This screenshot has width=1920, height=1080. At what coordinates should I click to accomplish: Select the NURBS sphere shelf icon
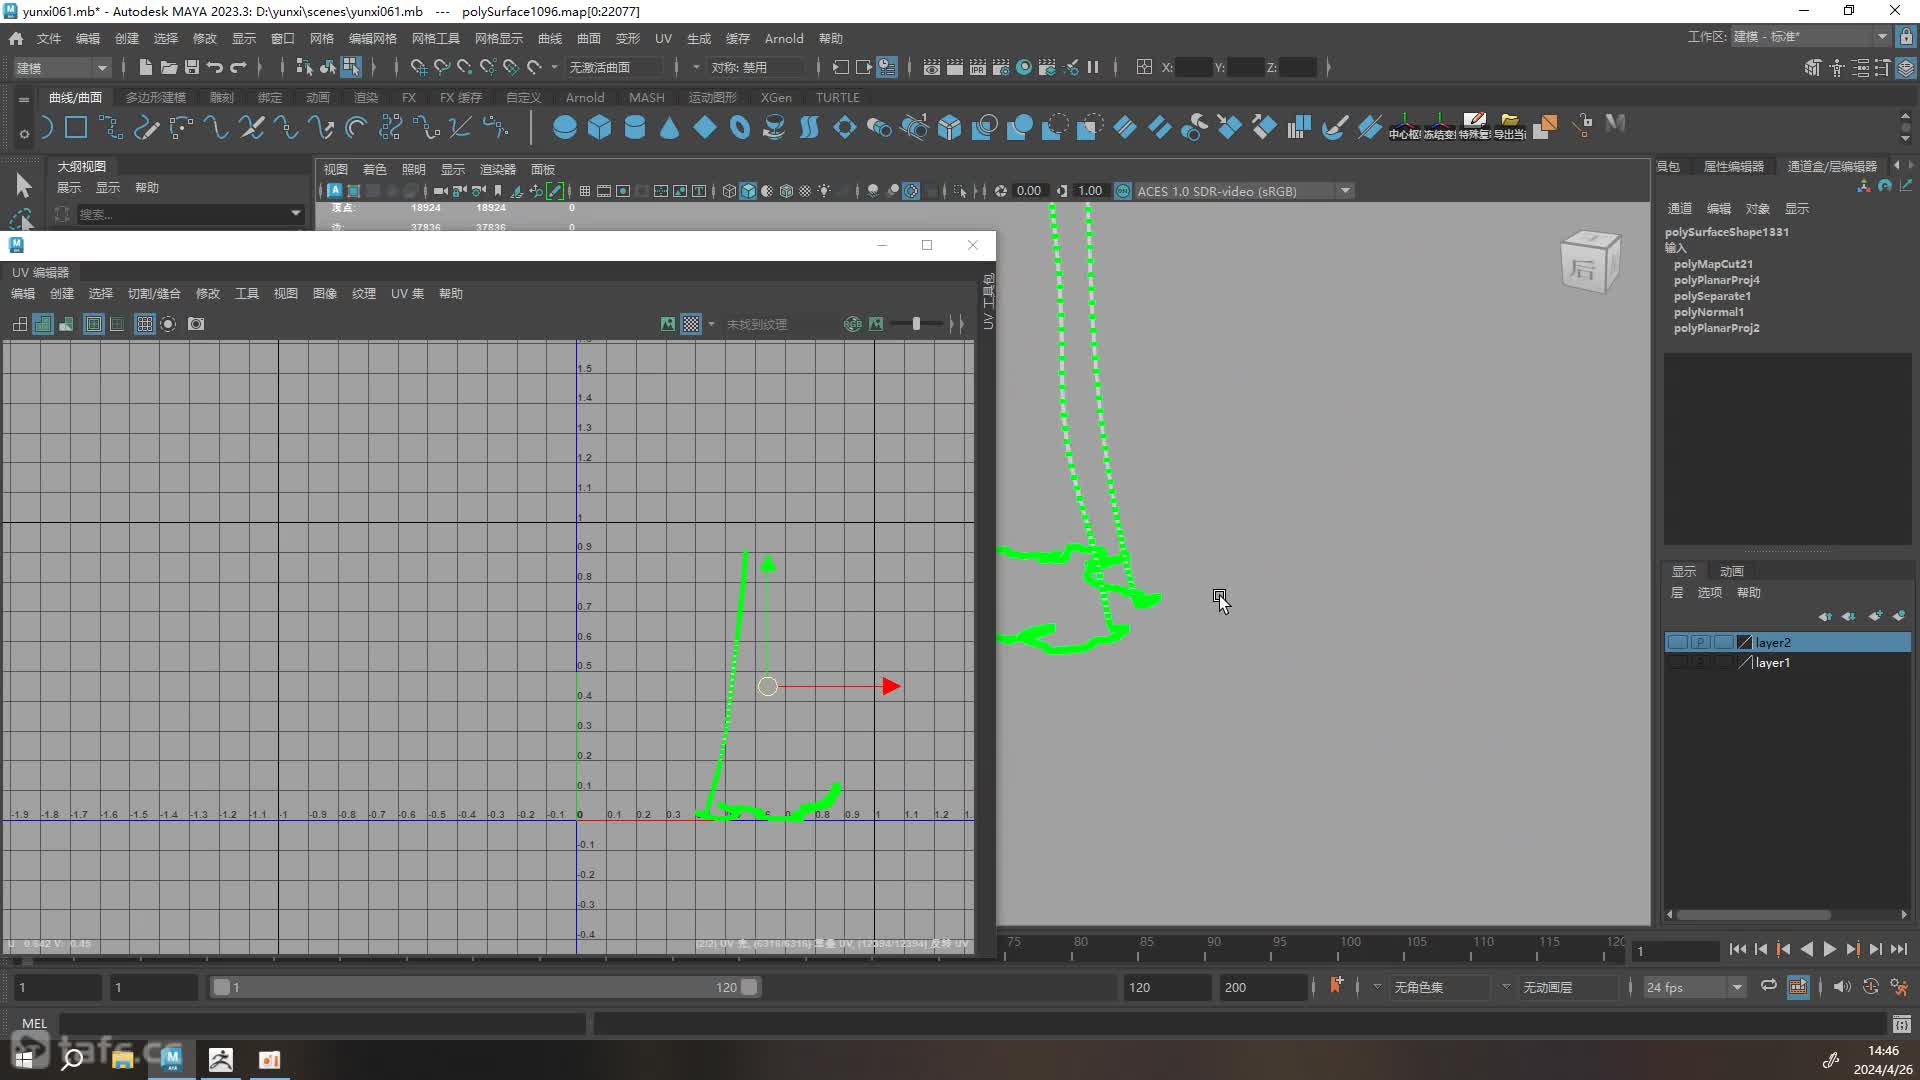point(565,127)
